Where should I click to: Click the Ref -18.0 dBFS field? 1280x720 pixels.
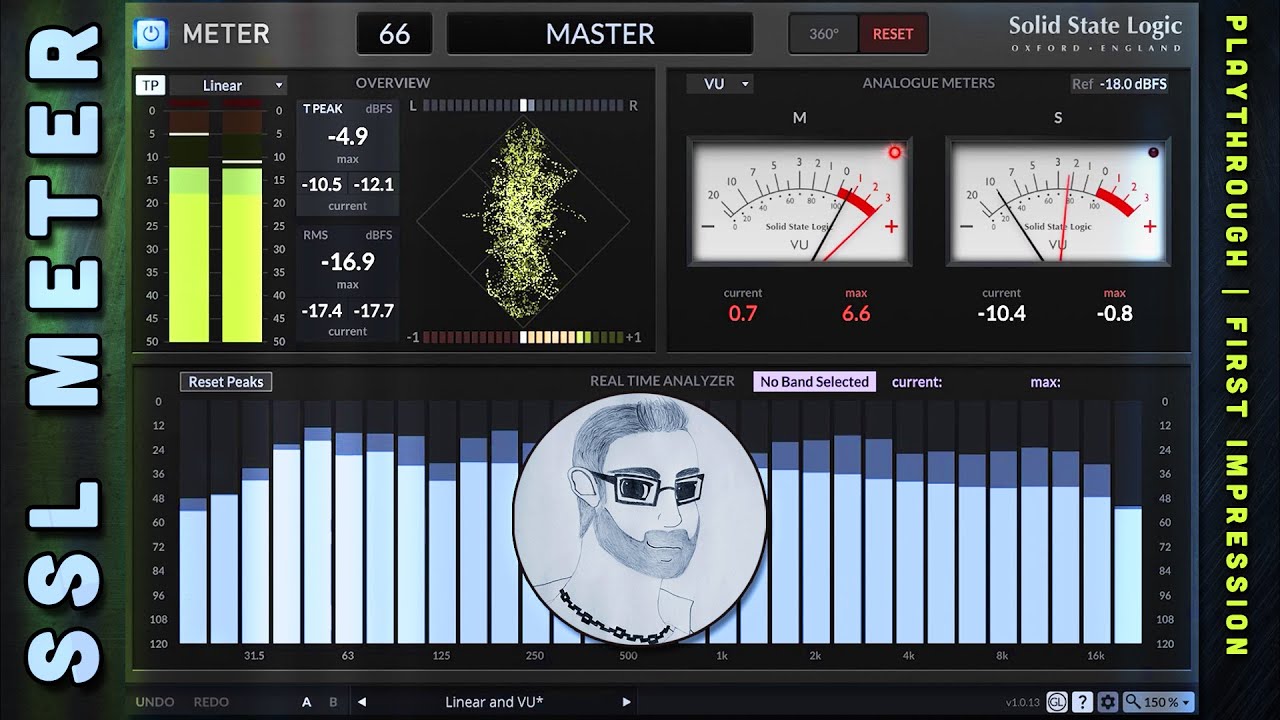click(1120, 84)
